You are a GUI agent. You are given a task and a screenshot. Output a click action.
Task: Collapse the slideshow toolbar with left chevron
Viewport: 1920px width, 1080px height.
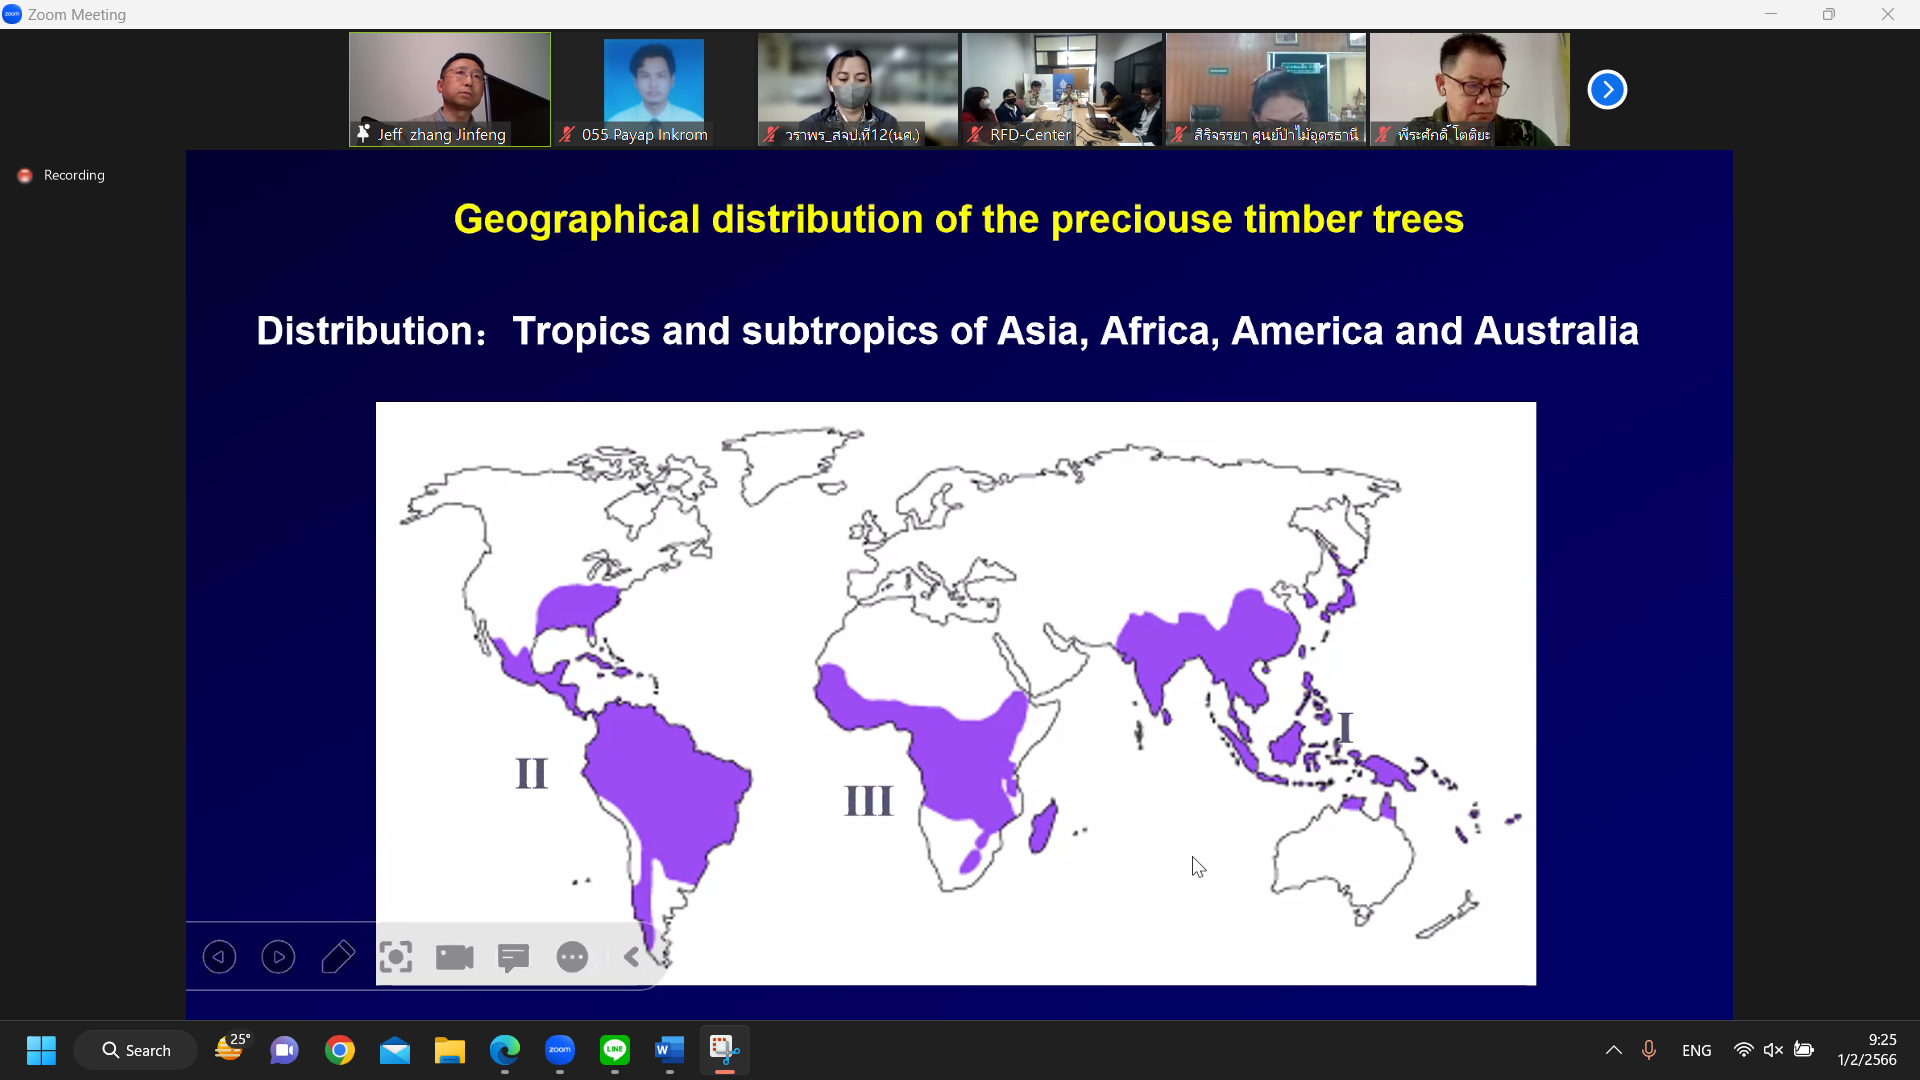pos(631,957)
